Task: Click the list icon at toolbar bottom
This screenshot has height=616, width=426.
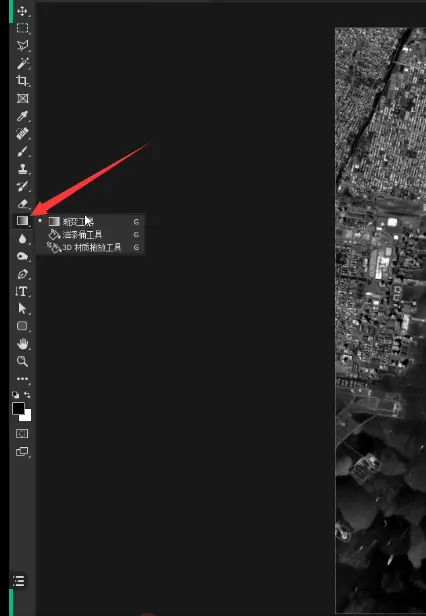Action: click(18, 581)
